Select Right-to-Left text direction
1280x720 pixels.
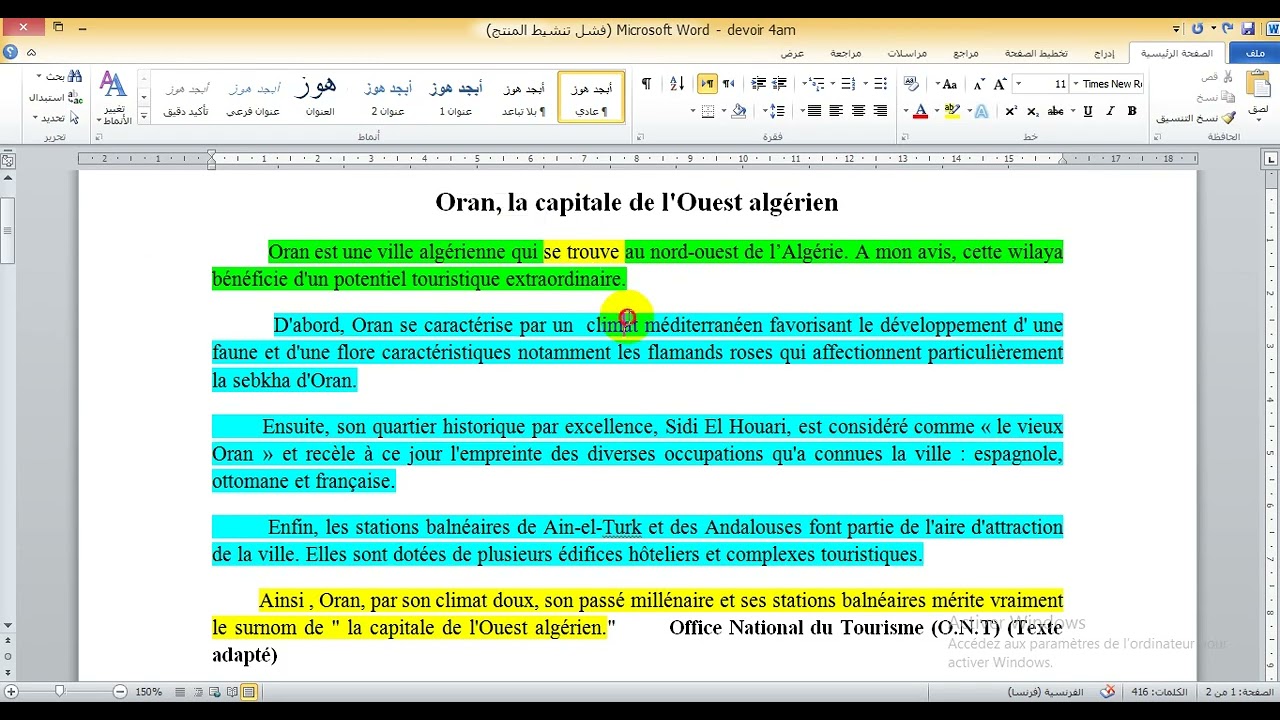click(729, 84)
